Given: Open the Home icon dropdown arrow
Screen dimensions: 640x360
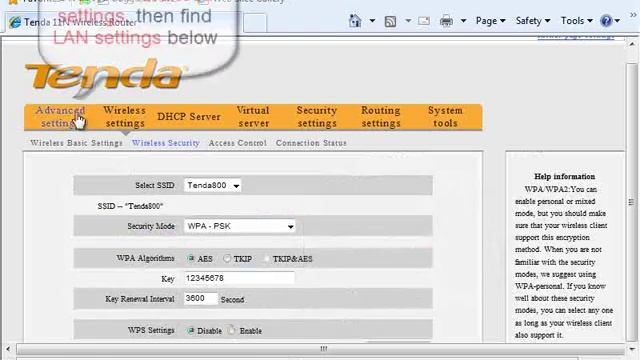Looking at the screenshot, I should pyautogui.click(x=372, y=20).
